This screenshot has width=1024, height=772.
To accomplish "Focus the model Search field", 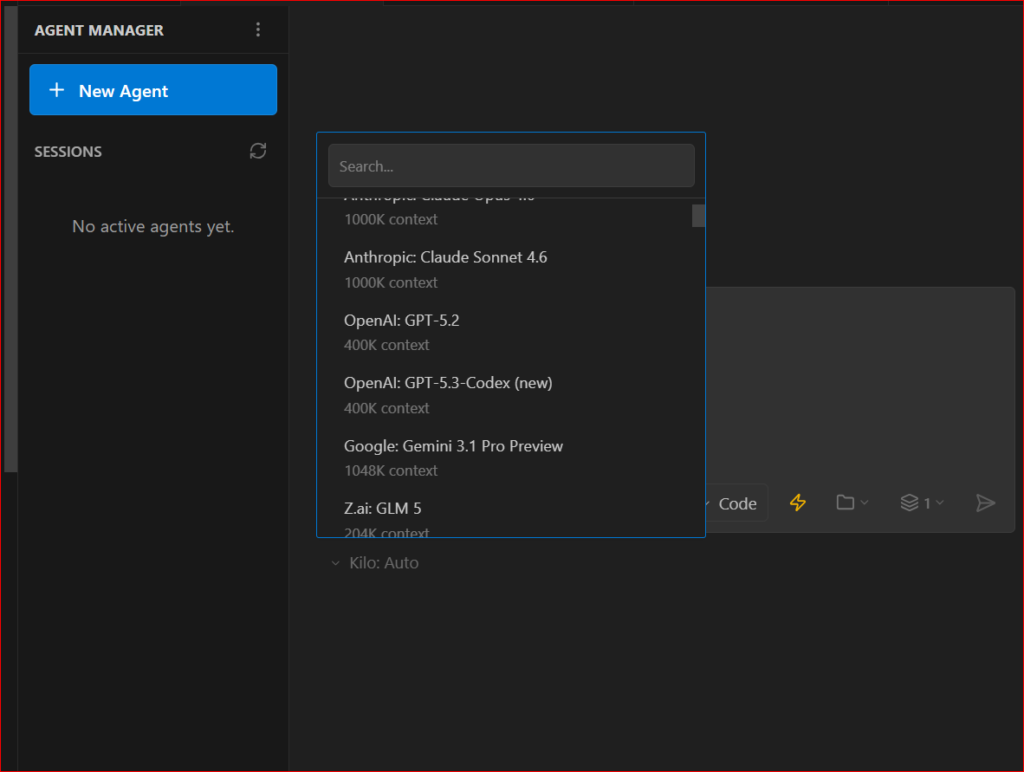I will click(x=511, y=166).
